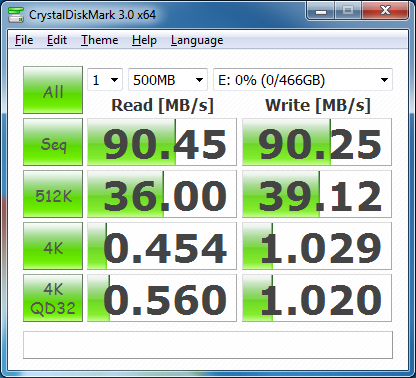Click the Seq read result 90.45

coord(162,142)
